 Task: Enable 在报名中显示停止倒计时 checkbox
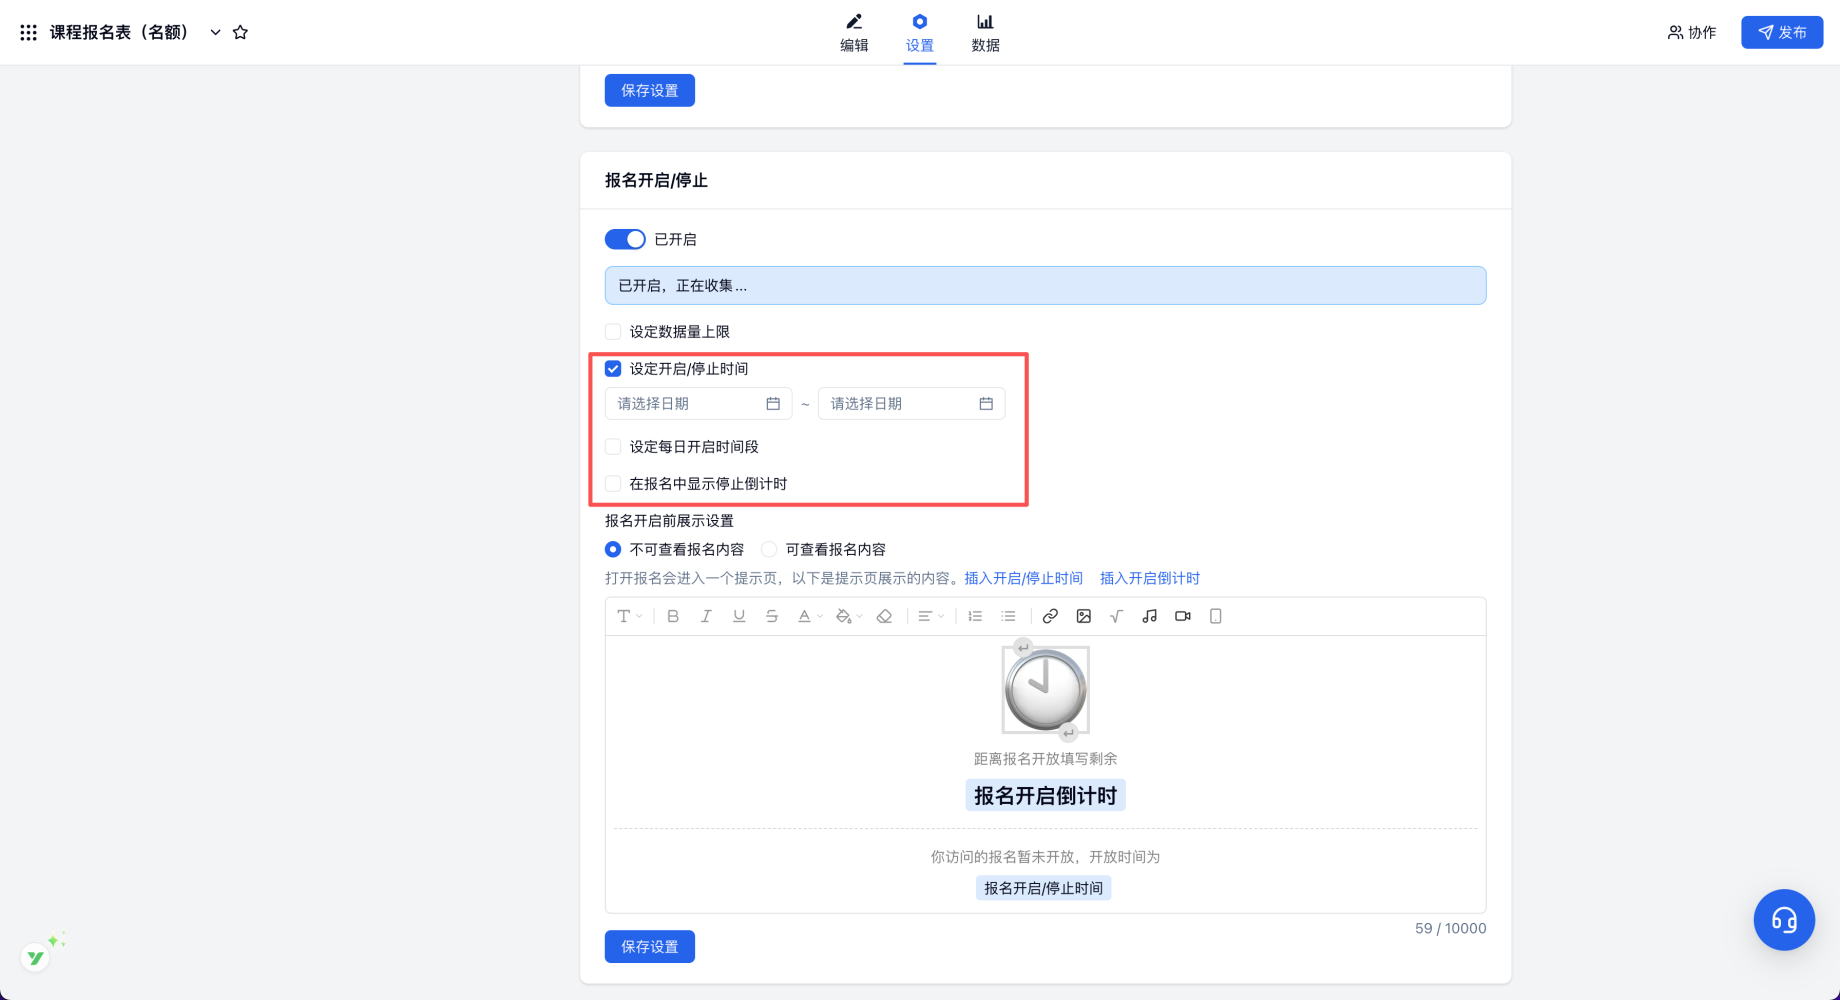613,484
